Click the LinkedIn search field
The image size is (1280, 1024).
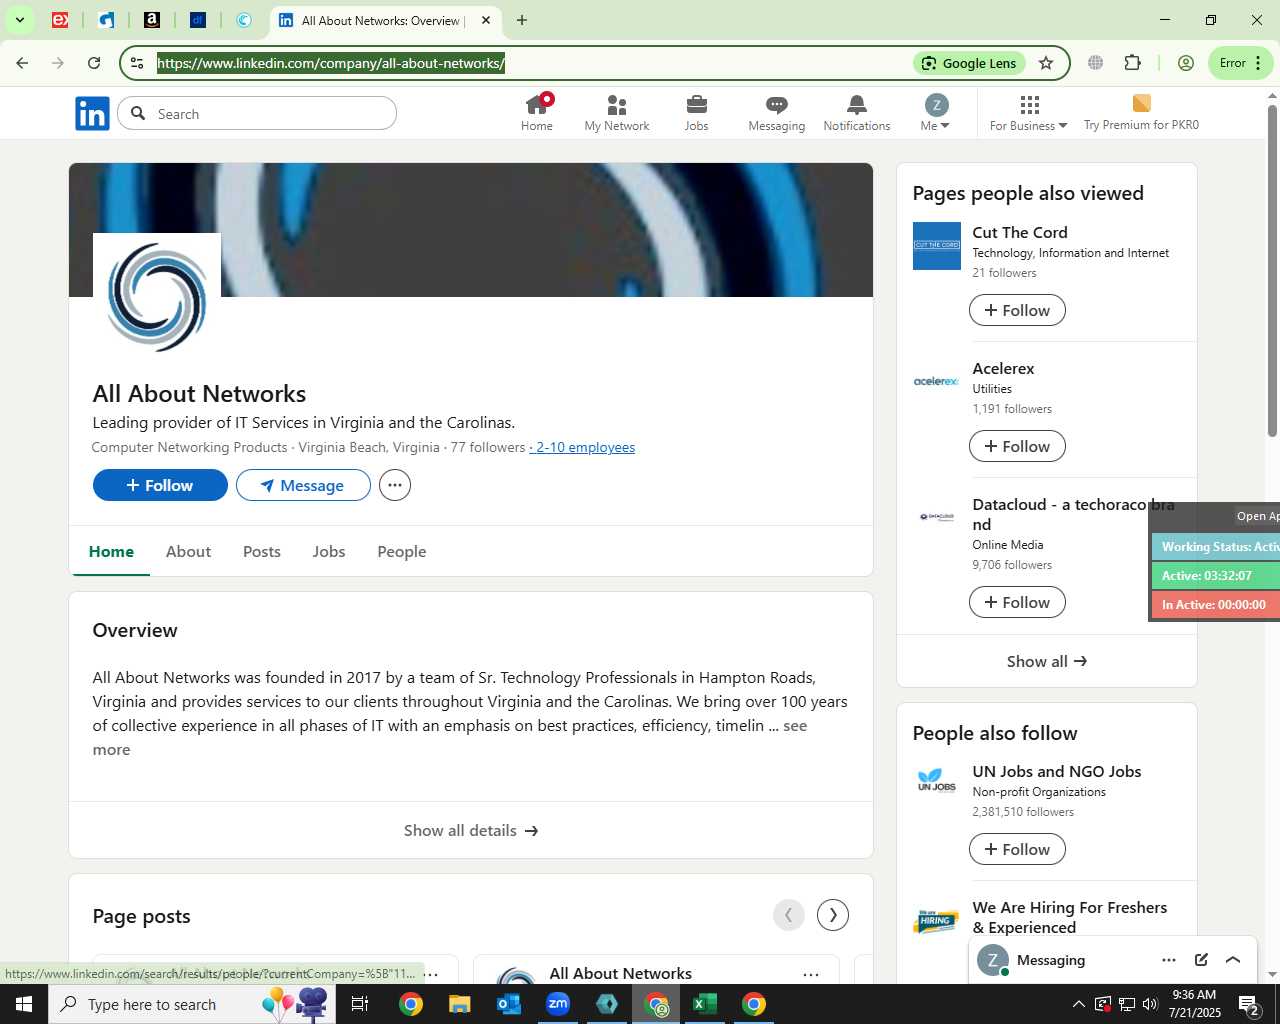click(257, 114)
